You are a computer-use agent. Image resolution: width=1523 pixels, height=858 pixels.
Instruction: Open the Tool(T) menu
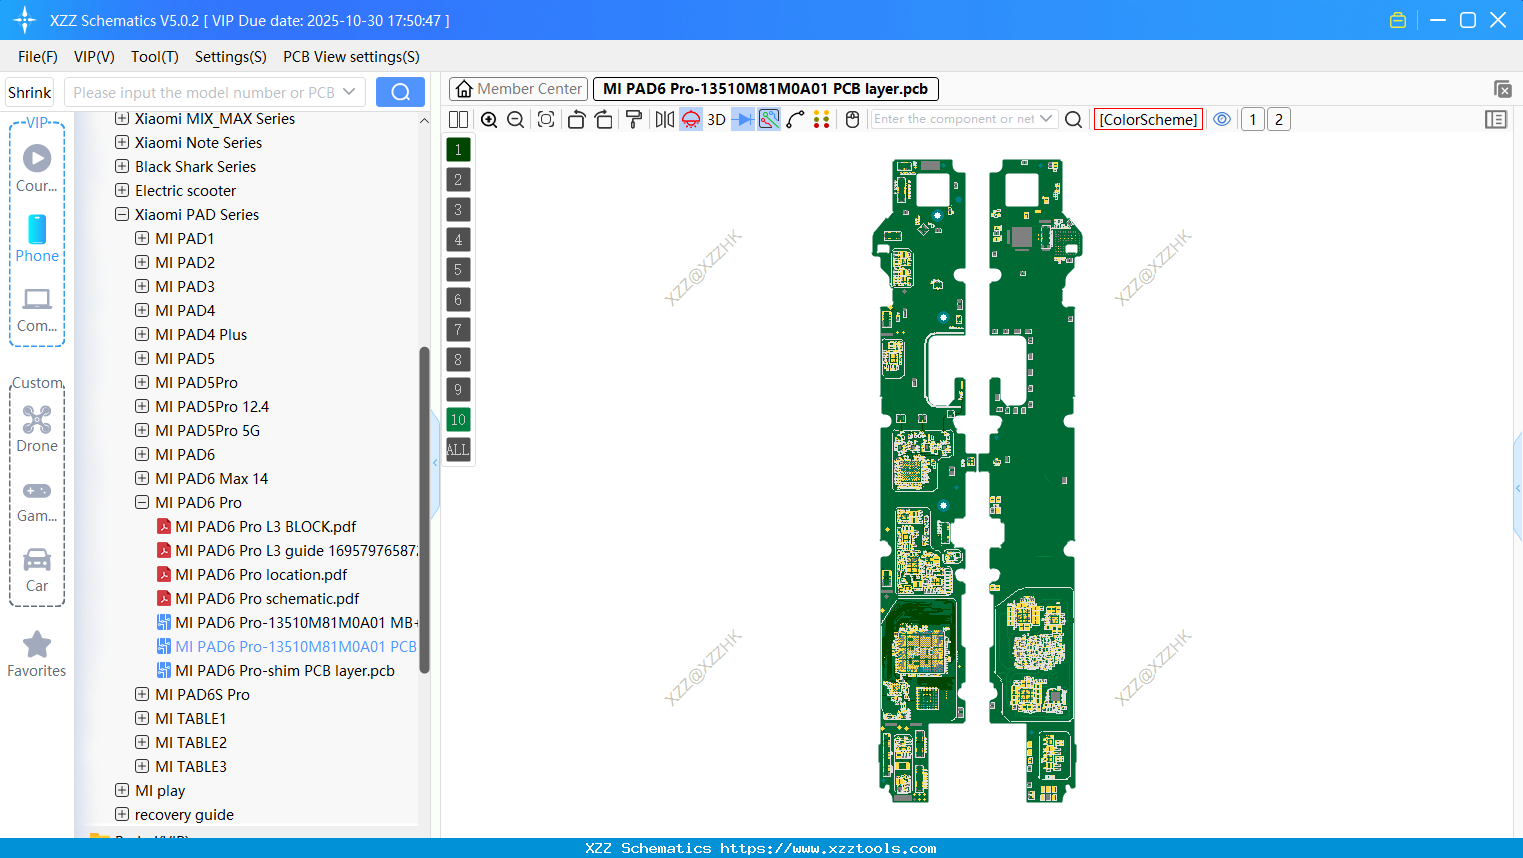coord(155,57)
